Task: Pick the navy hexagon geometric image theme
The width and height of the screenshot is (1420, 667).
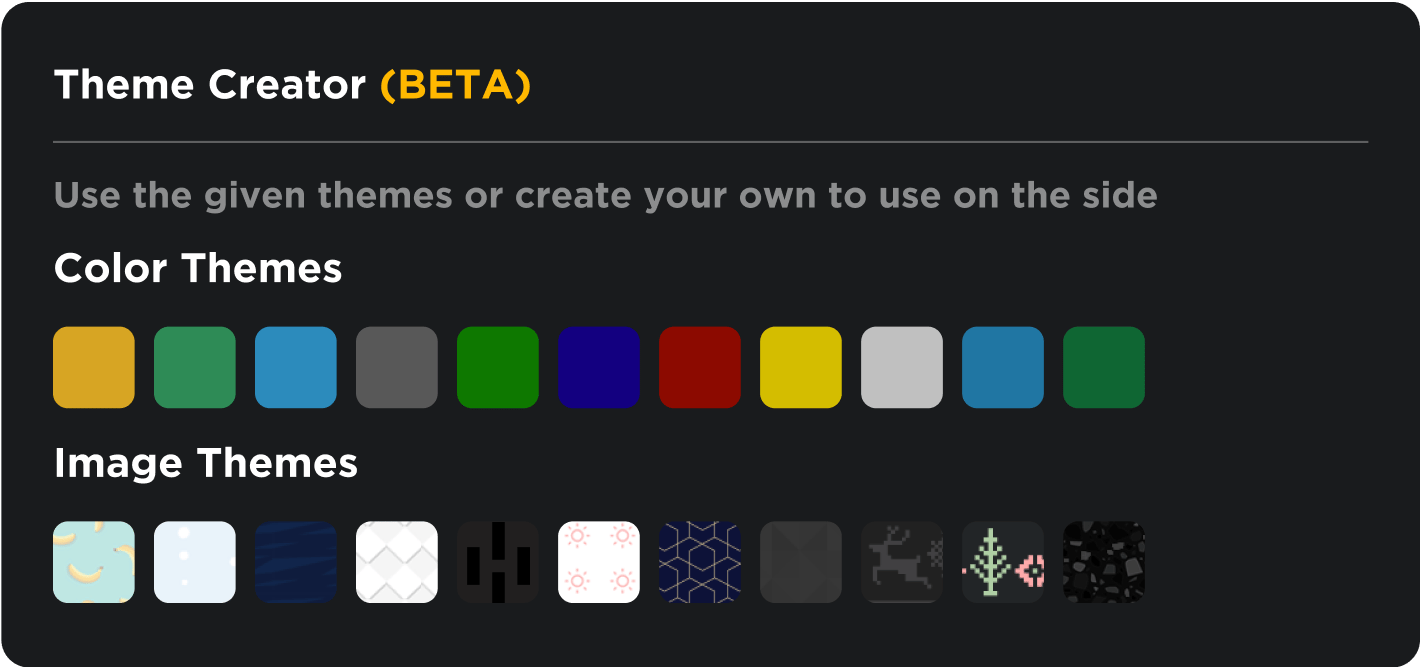Action: tap(700, 562)
